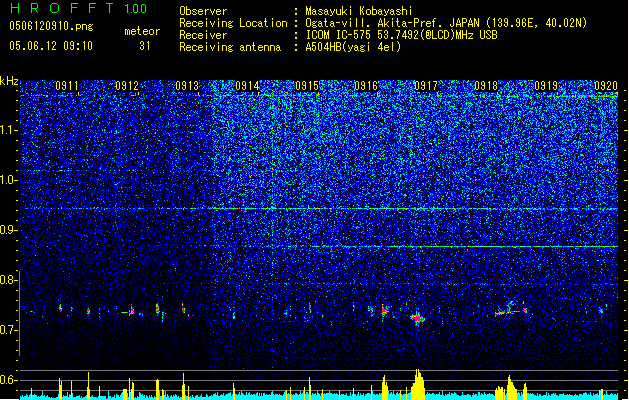The image size is (629, 400).
Task: Click the 0919 time marker
Action: tap(546, 86)
